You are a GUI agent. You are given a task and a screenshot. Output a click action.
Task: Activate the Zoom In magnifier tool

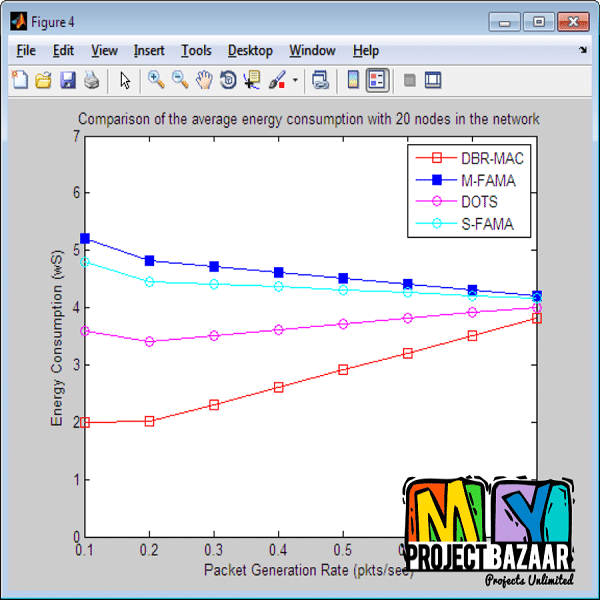click(156, 80)
